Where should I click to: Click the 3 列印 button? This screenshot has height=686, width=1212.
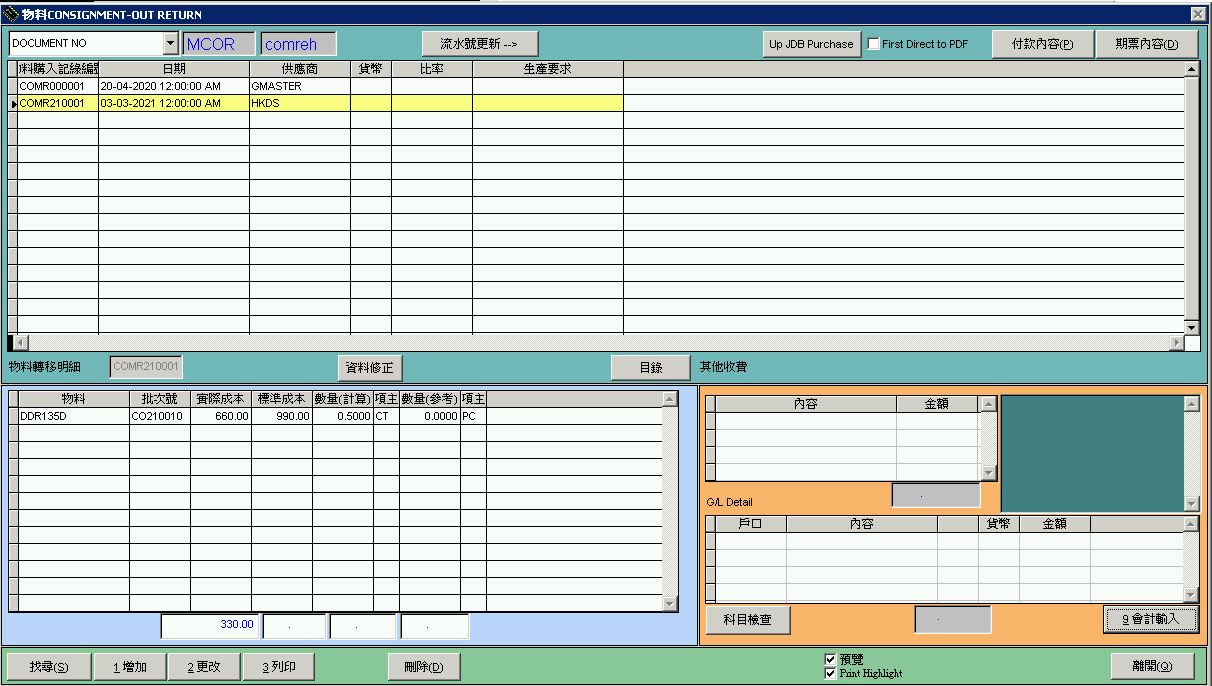pos(279,667)
